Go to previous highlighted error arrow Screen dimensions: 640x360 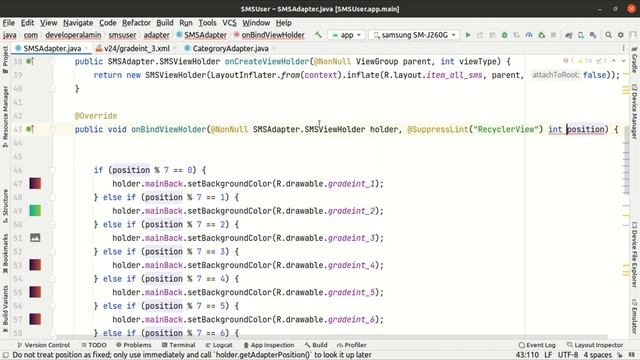613,61
